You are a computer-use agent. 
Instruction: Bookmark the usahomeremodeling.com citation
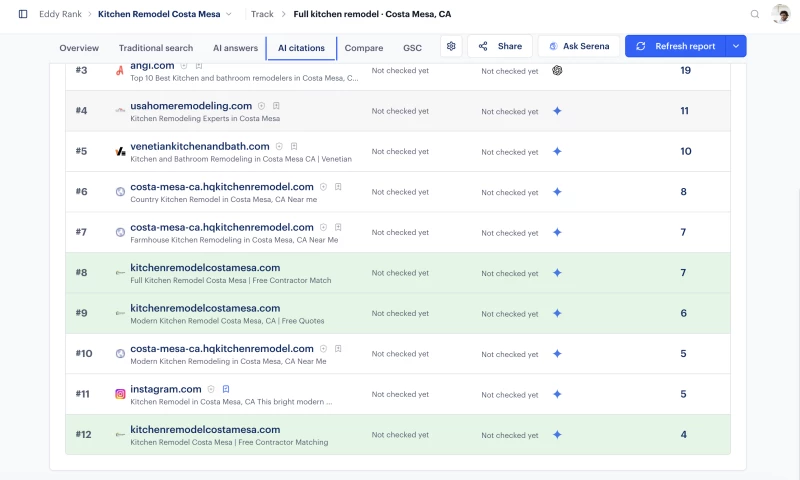click(x=276, y=106)
